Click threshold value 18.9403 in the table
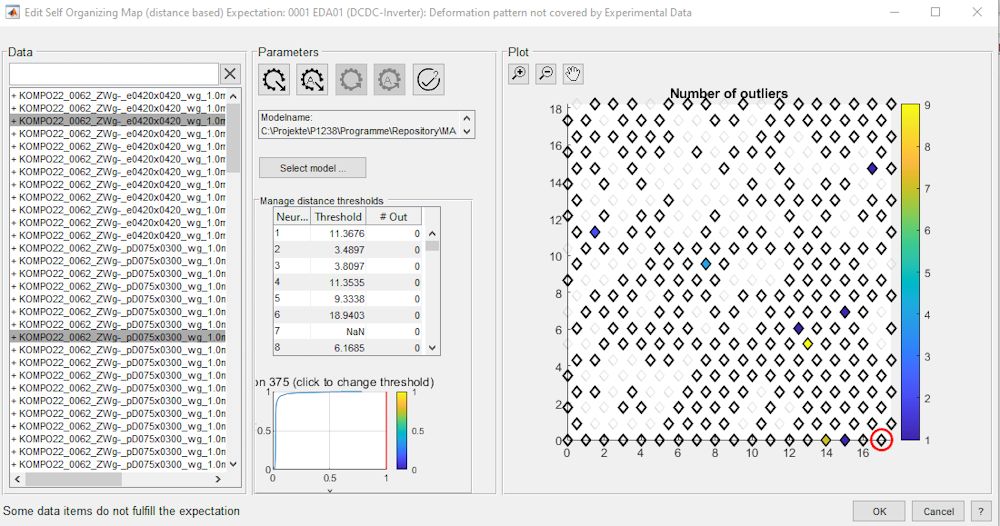The height and width of the screenshot is (526, 1000). [338, 314]
